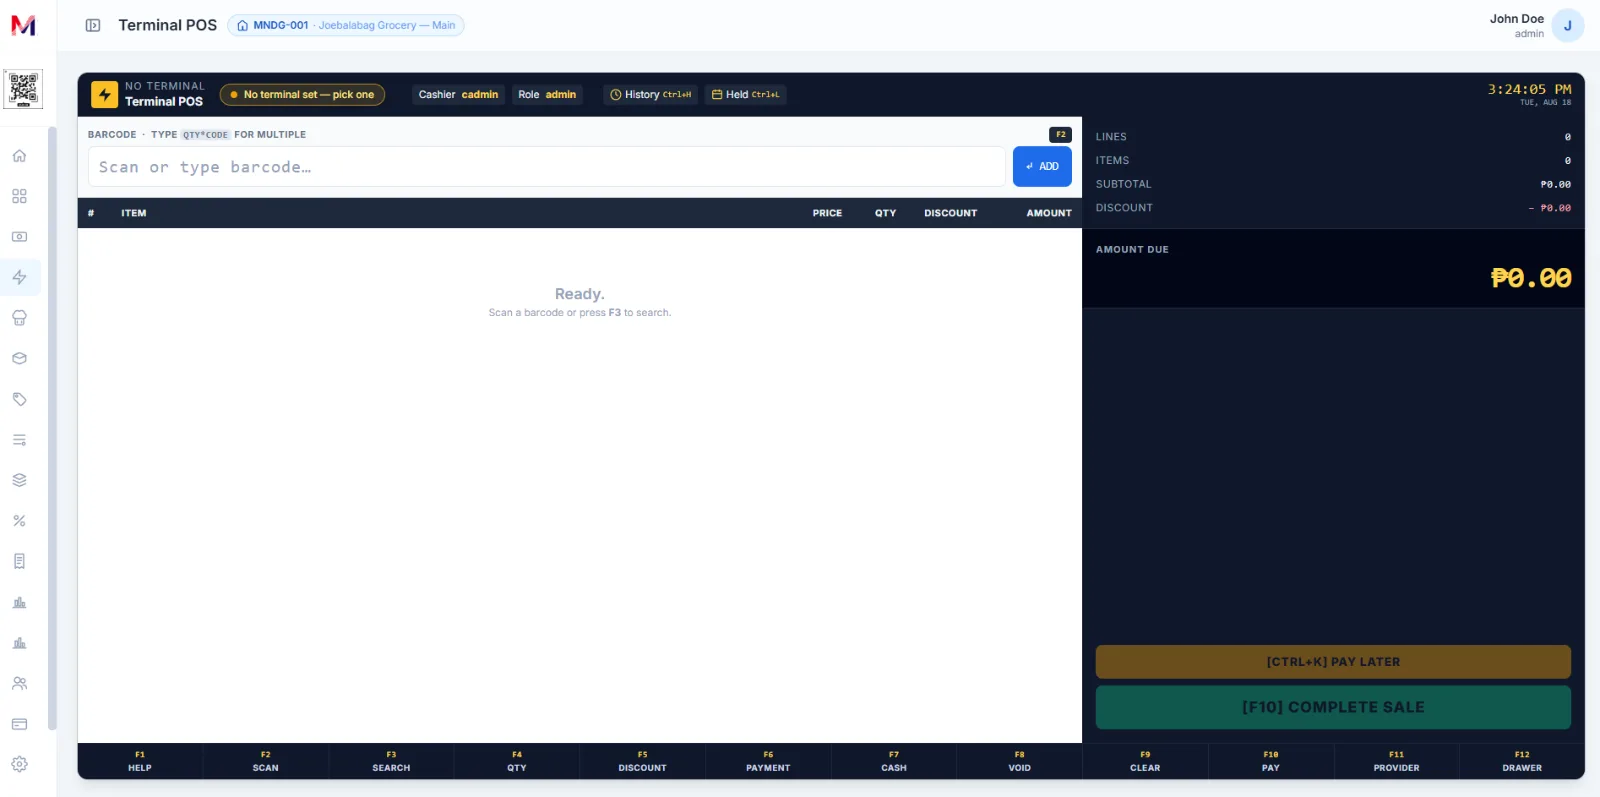This screenshot has width=1600, height=797.
Task: Open settings gear icon in sidebar
Action: (19, 764)
